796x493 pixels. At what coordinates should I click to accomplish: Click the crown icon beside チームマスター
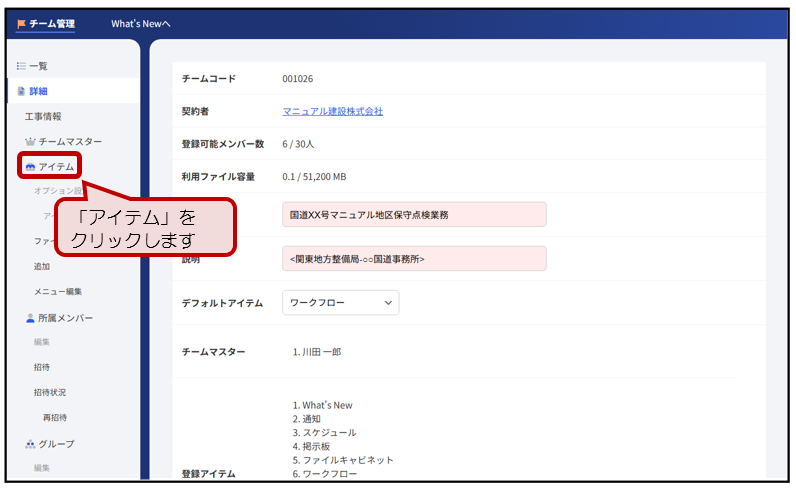tap(30, 142)
